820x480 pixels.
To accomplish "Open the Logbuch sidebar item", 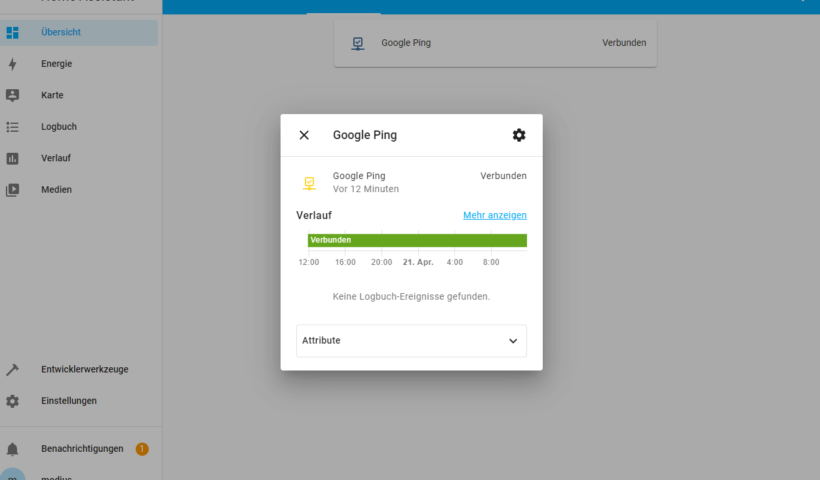I will click(x=79, y=127).
